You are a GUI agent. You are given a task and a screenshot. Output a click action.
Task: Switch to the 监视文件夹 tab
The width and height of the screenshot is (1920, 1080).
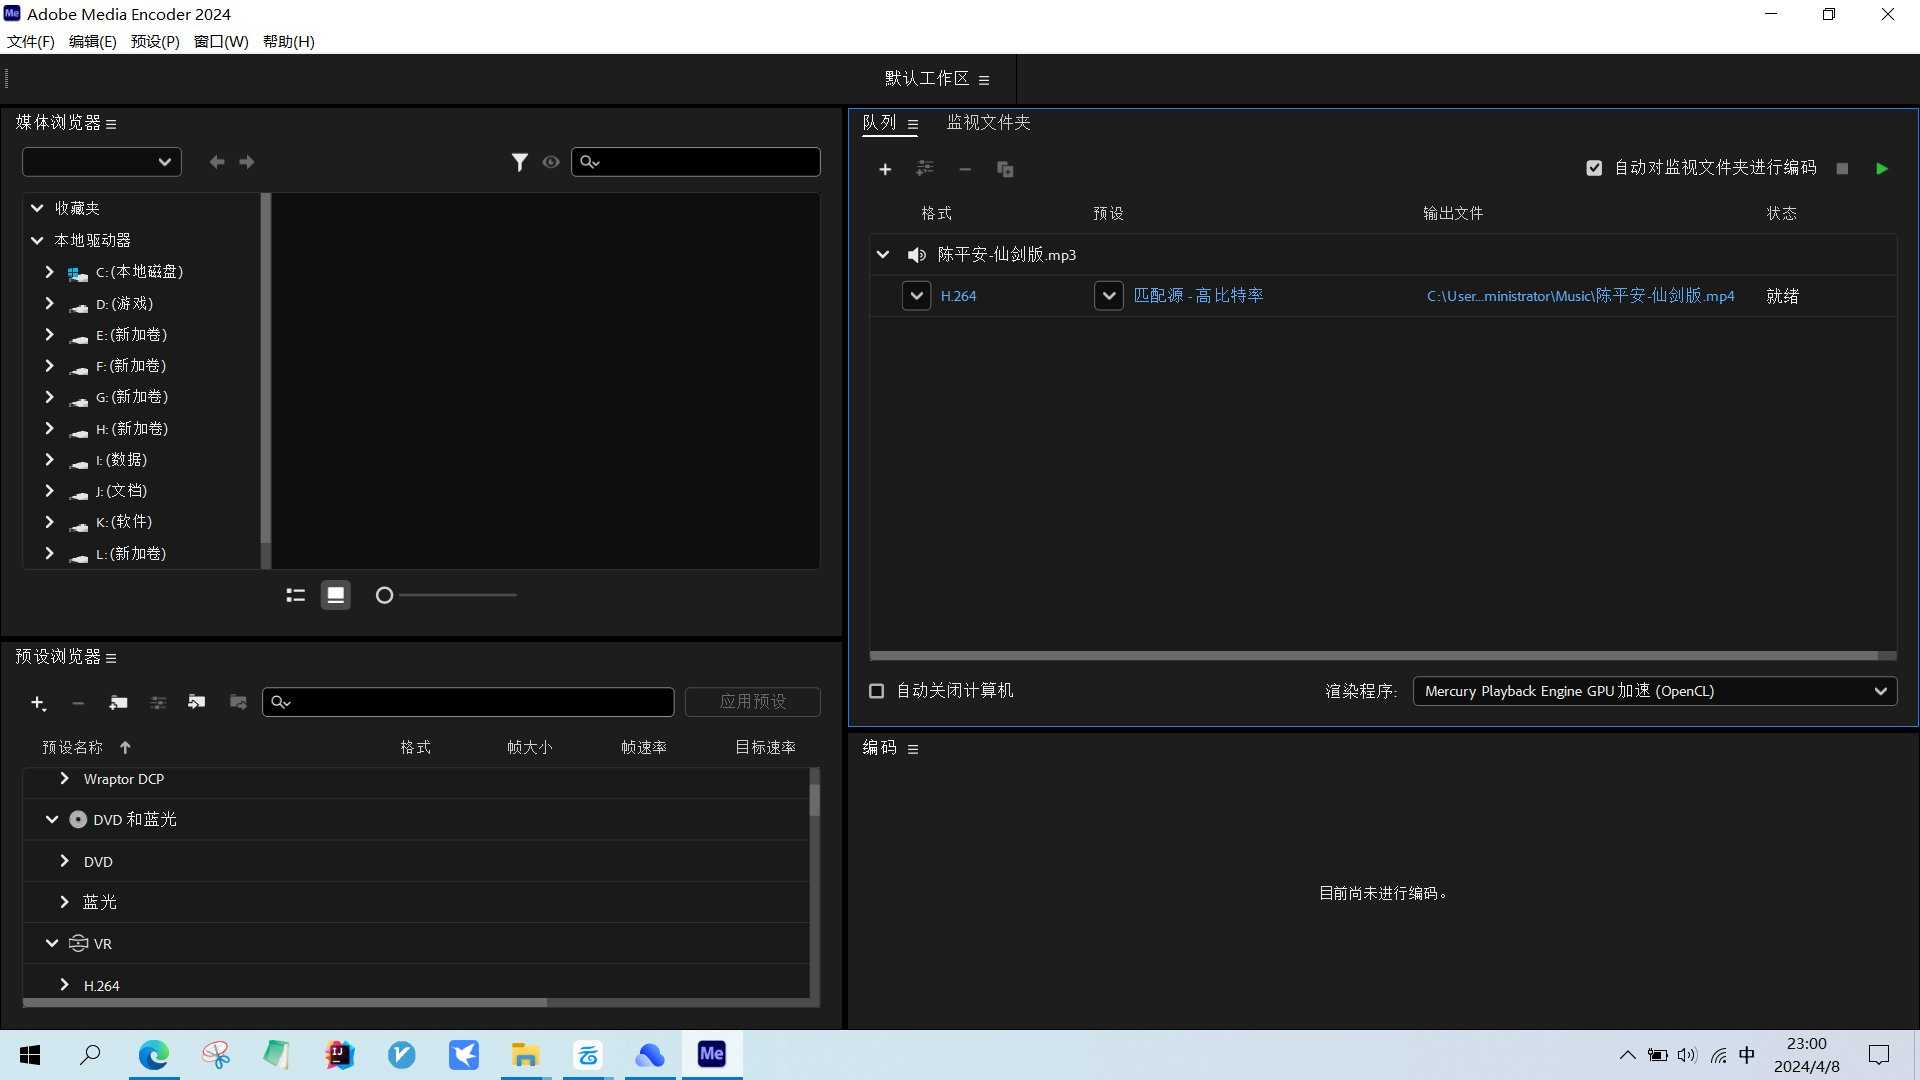click(x=988, y=122)
